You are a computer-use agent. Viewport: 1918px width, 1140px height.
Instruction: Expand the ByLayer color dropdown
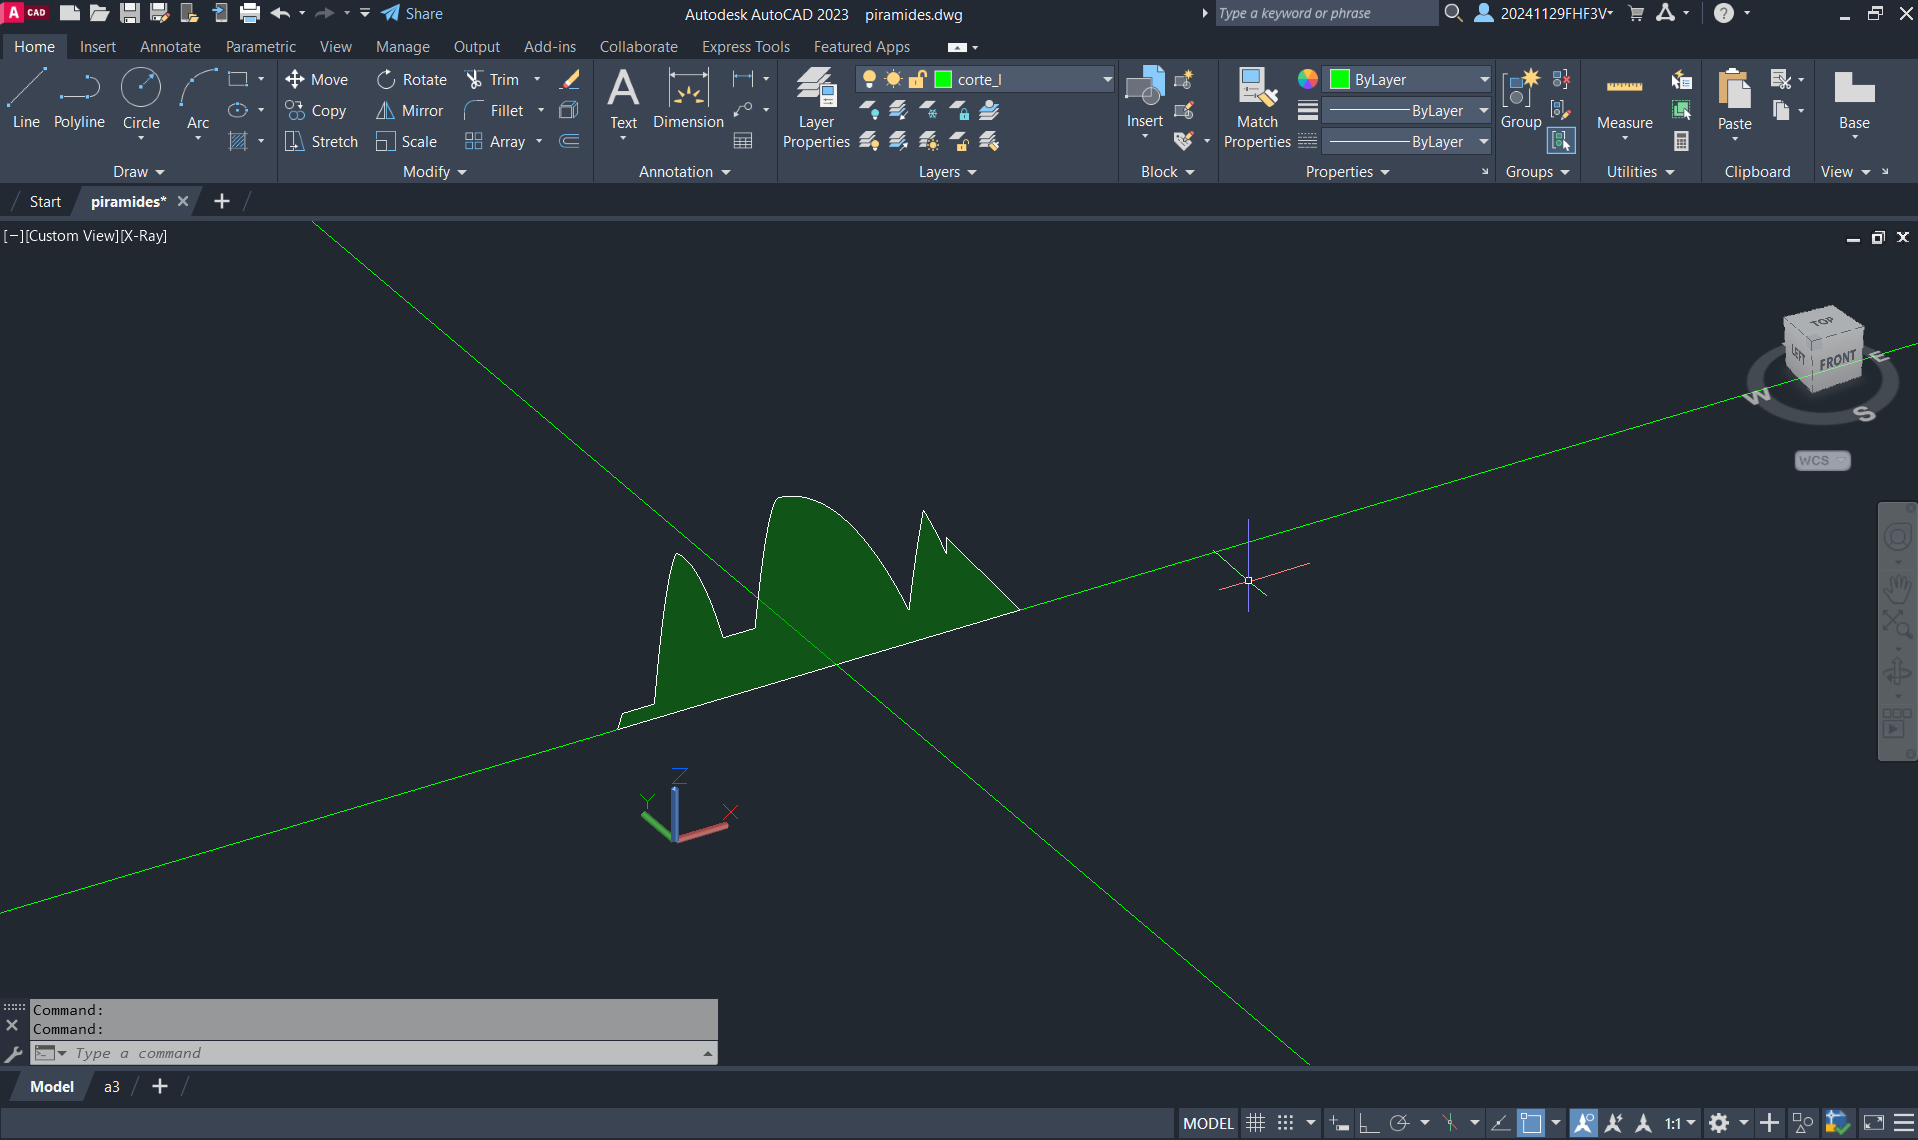click(1484, 80)
